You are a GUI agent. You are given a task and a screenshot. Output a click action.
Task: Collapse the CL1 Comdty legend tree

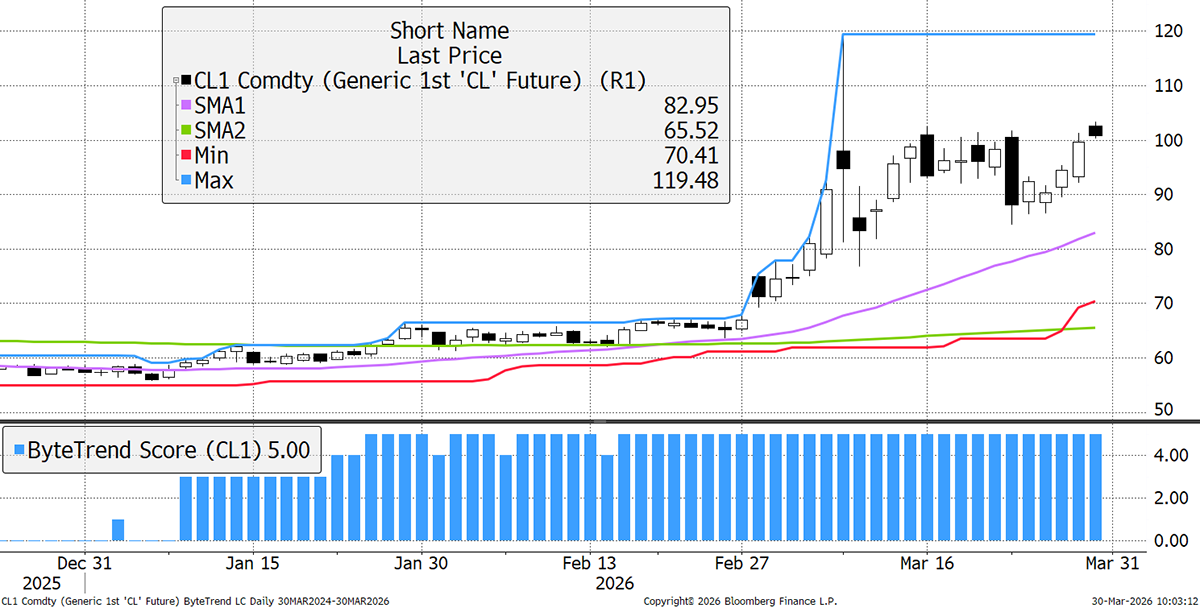[175, 78]
